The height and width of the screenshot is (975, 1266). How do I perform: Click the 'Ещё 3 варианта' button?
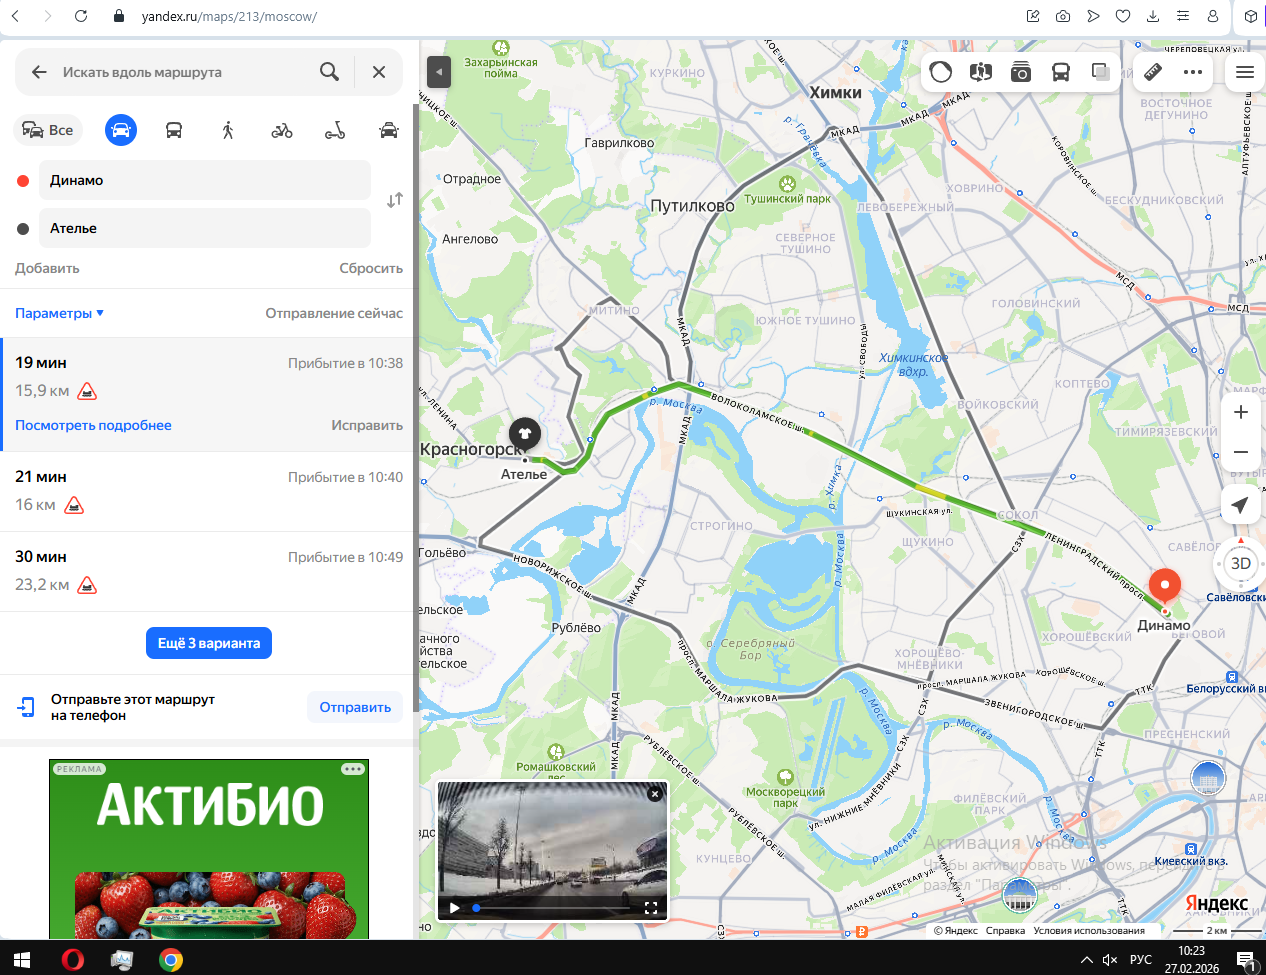click(209, 643)
